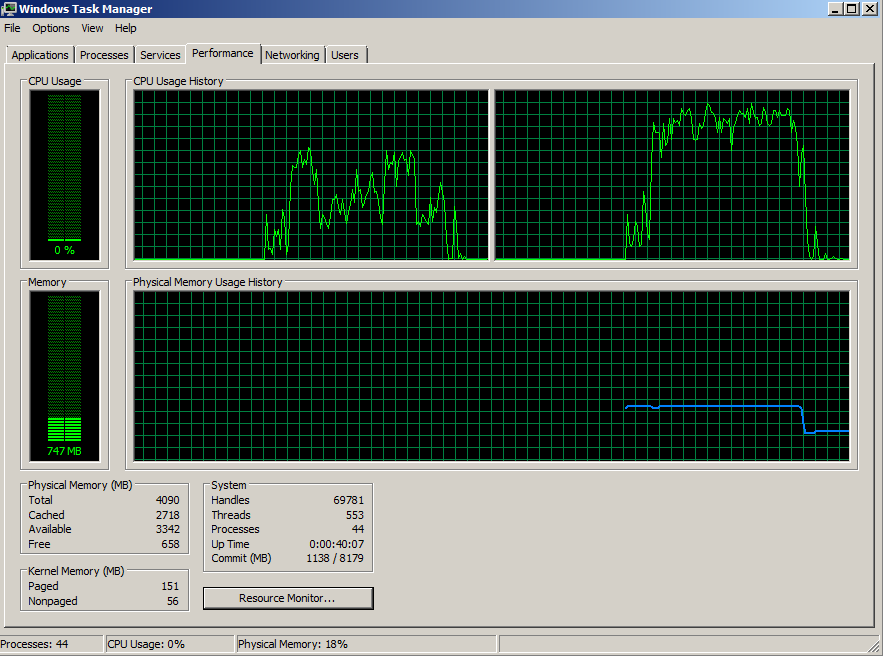The height and width of the screenshot is (656, 883).
Task: Click the Kernel Paged value 151
Action: [x=171, y=586]
